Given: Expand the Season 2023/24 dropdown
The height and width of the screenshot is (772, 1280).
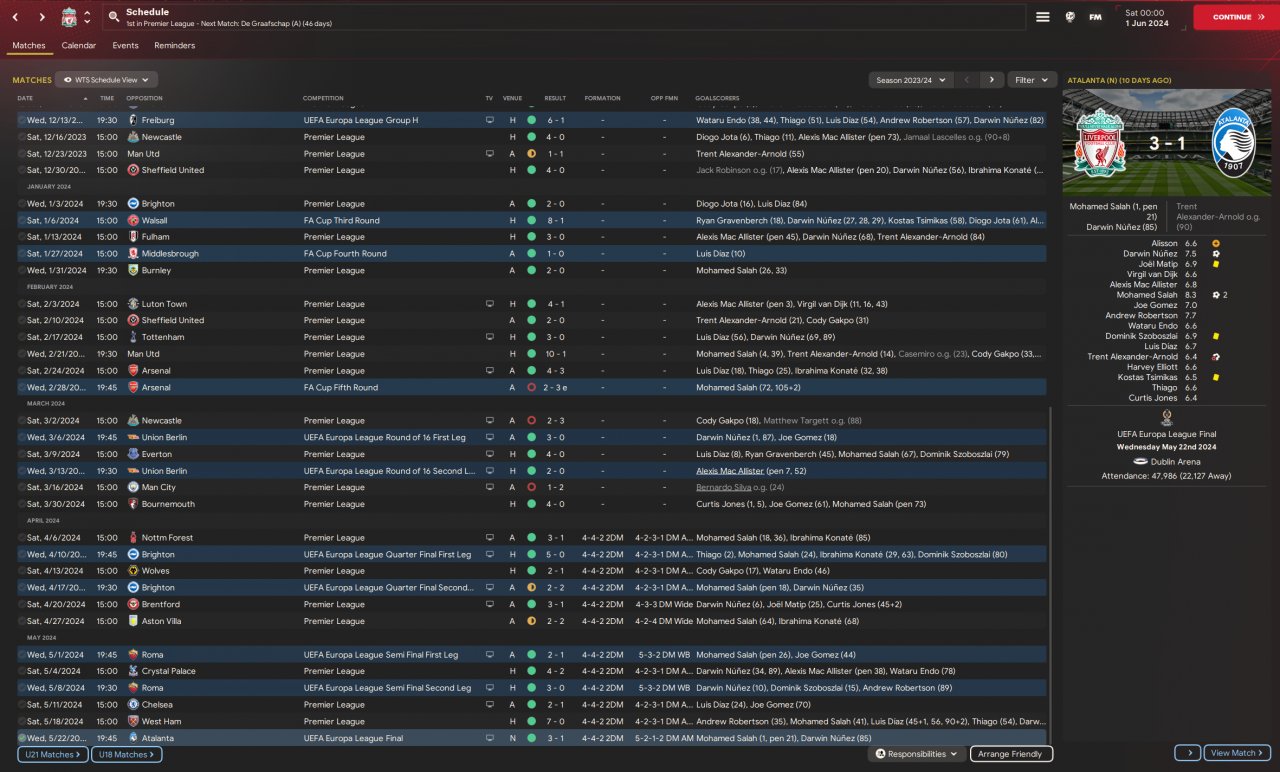Looking at the screenshot, I should click(x=909, y=80).
